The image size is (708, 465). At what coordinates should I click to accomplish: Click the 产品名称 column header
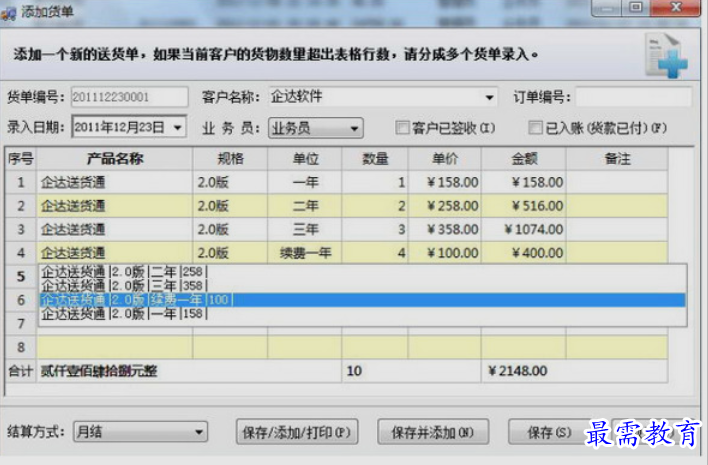[x=115, y=159]
